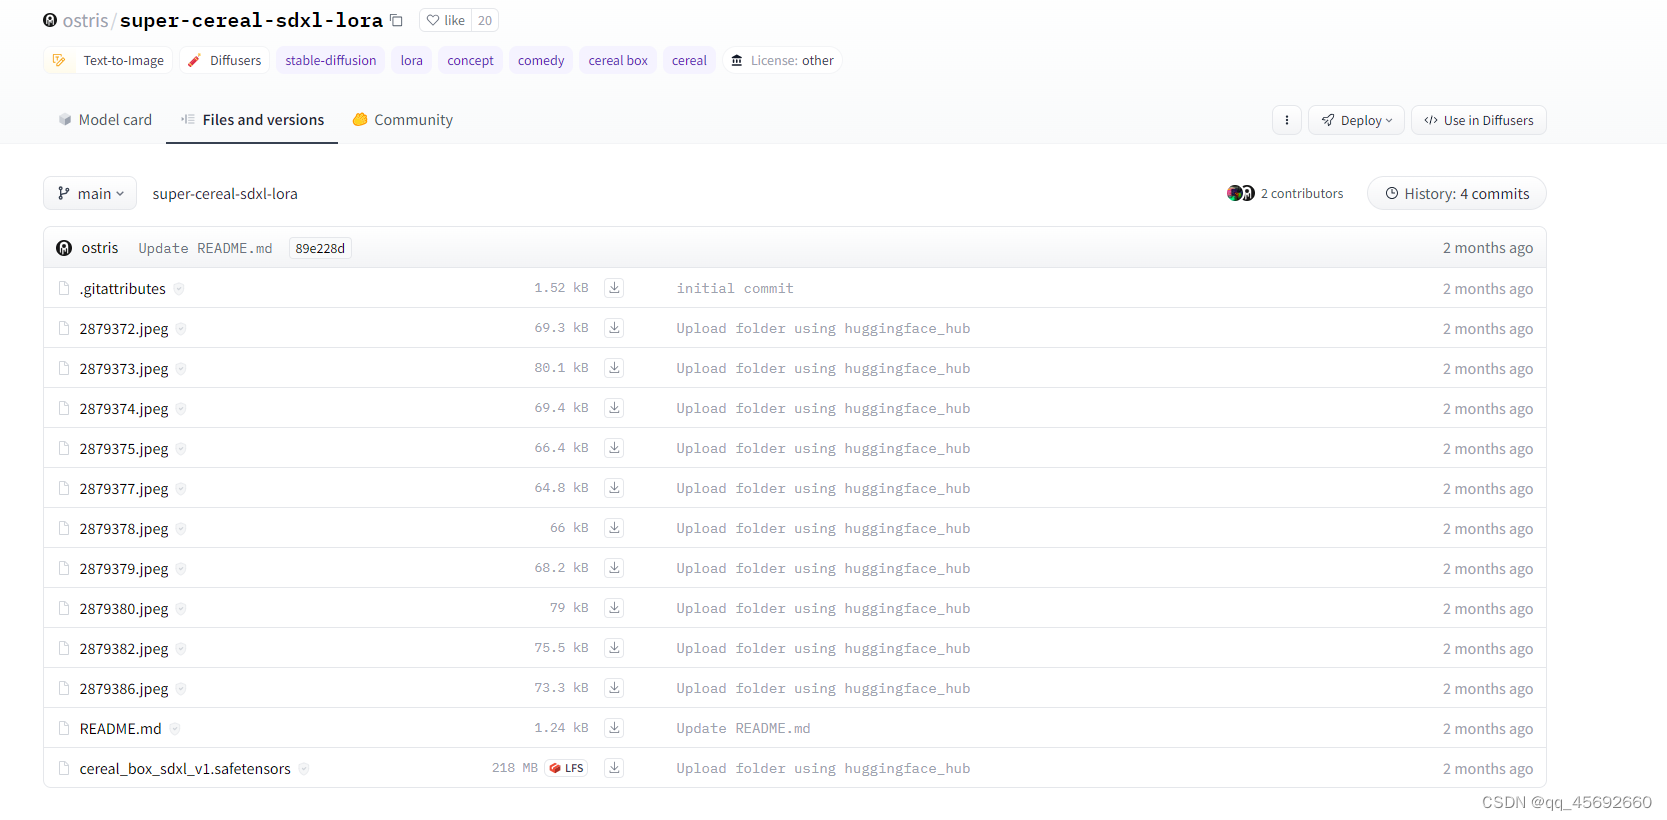Download 2879373.jpeg using its download icon
This screenshot has height=820, width=1667.
[614, 368]
